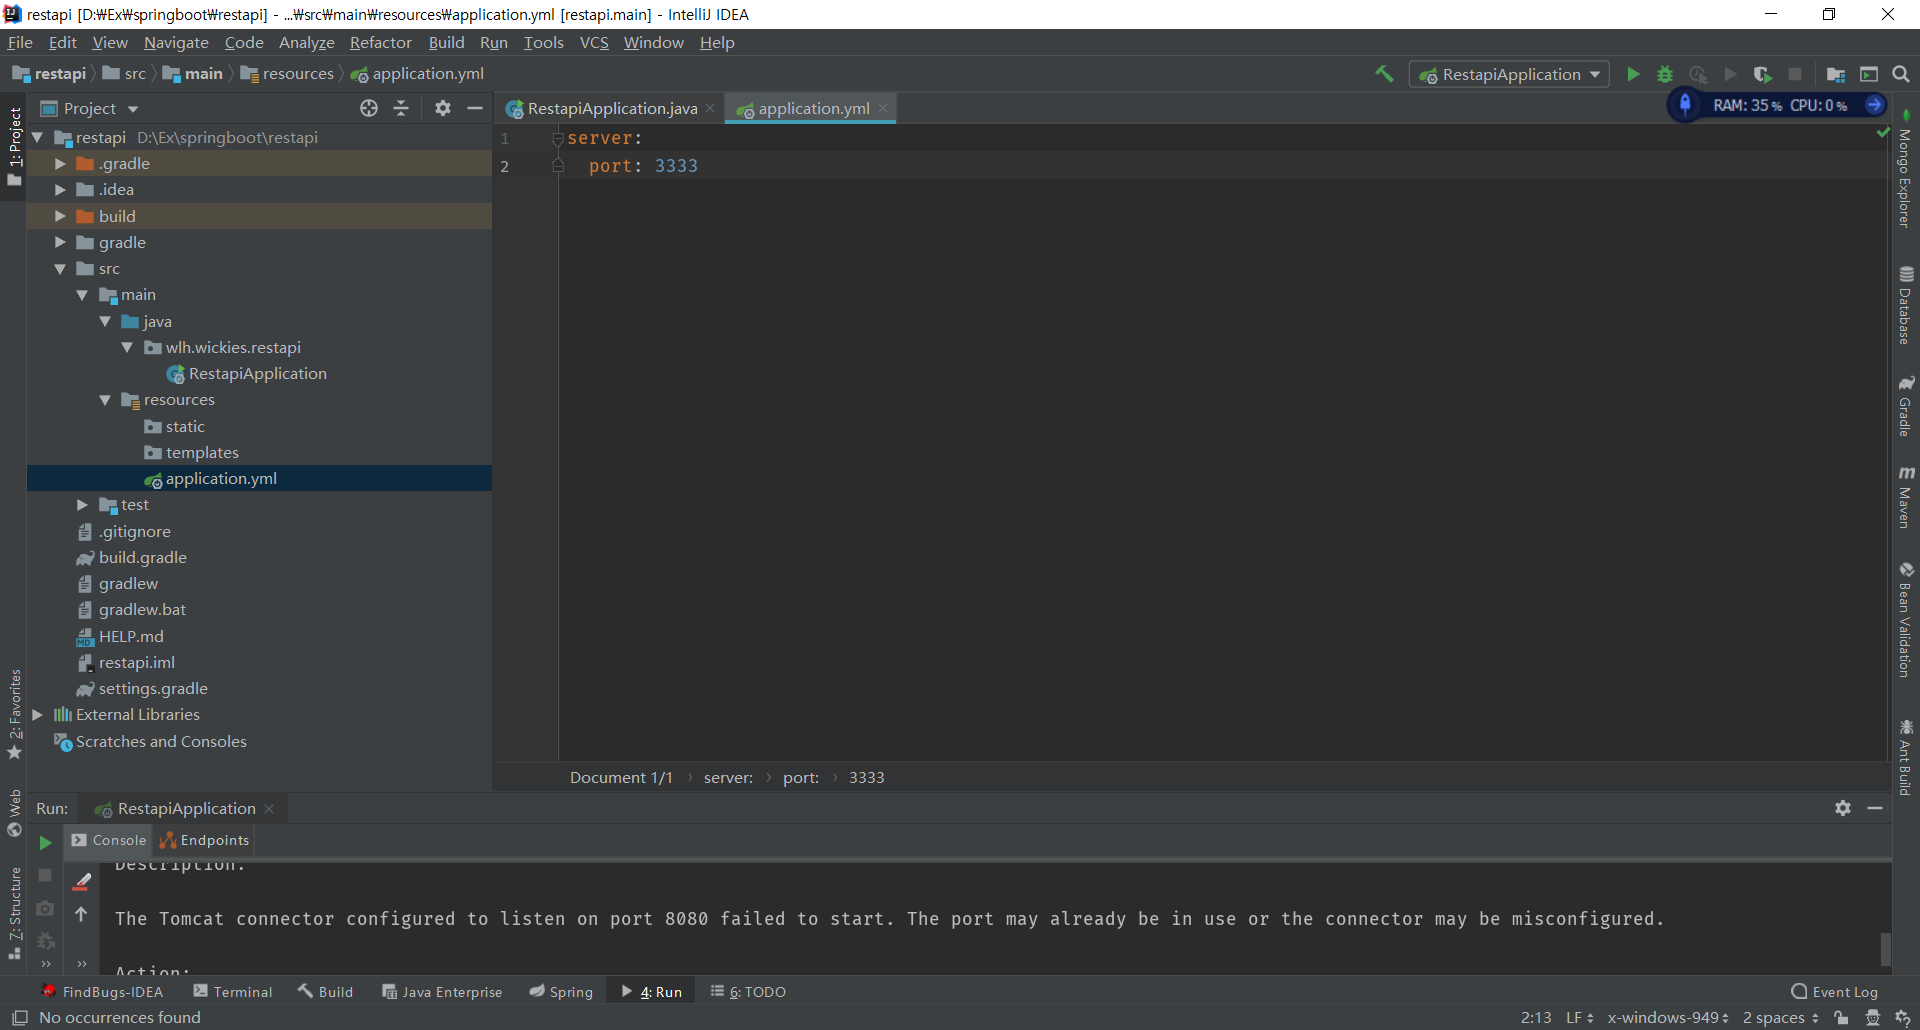Toggle read-only lock icon in status bar
The height and width of the screenshot is (1030, 1920).
point(1841,1018)
